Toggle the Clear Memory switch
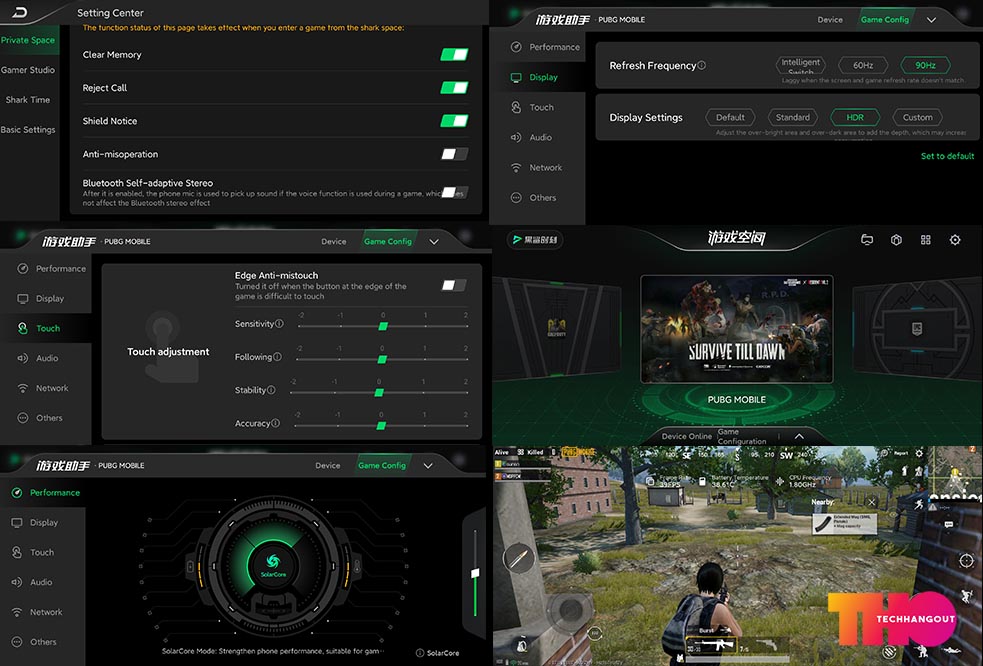 click(454, 55)
